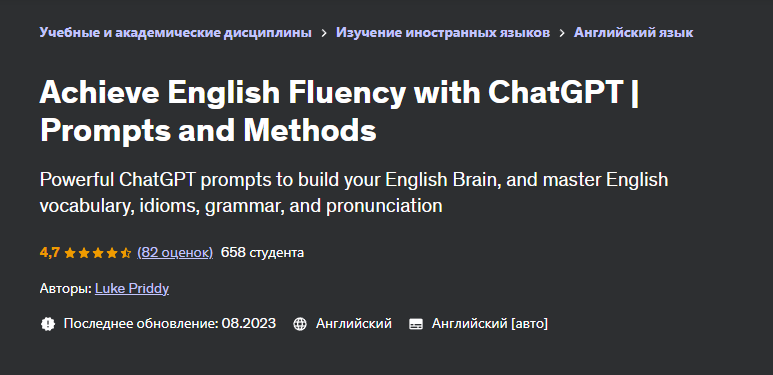Click the '658 студента' count

point(262,253)
